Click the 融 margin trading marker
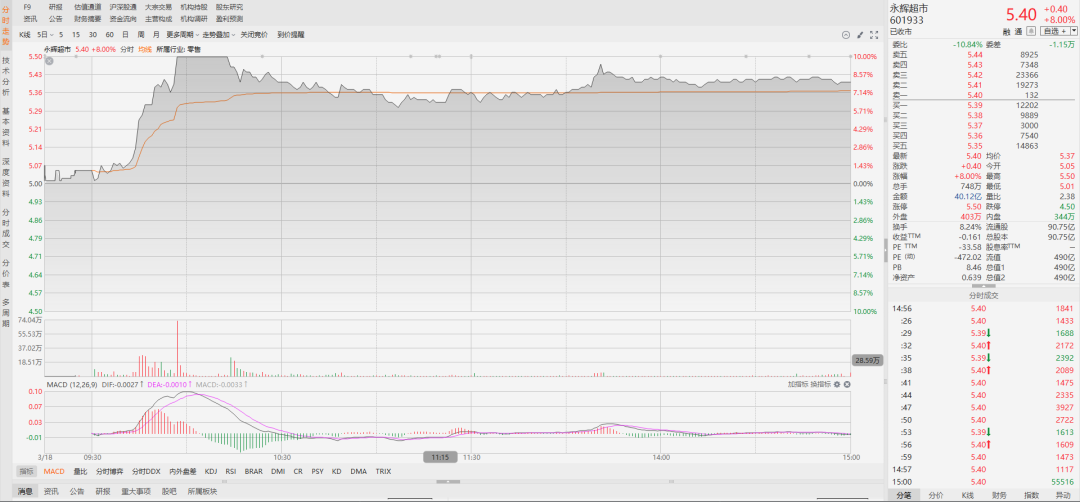The width and height of the screenshot is (1080, 502). point(1006,31)
